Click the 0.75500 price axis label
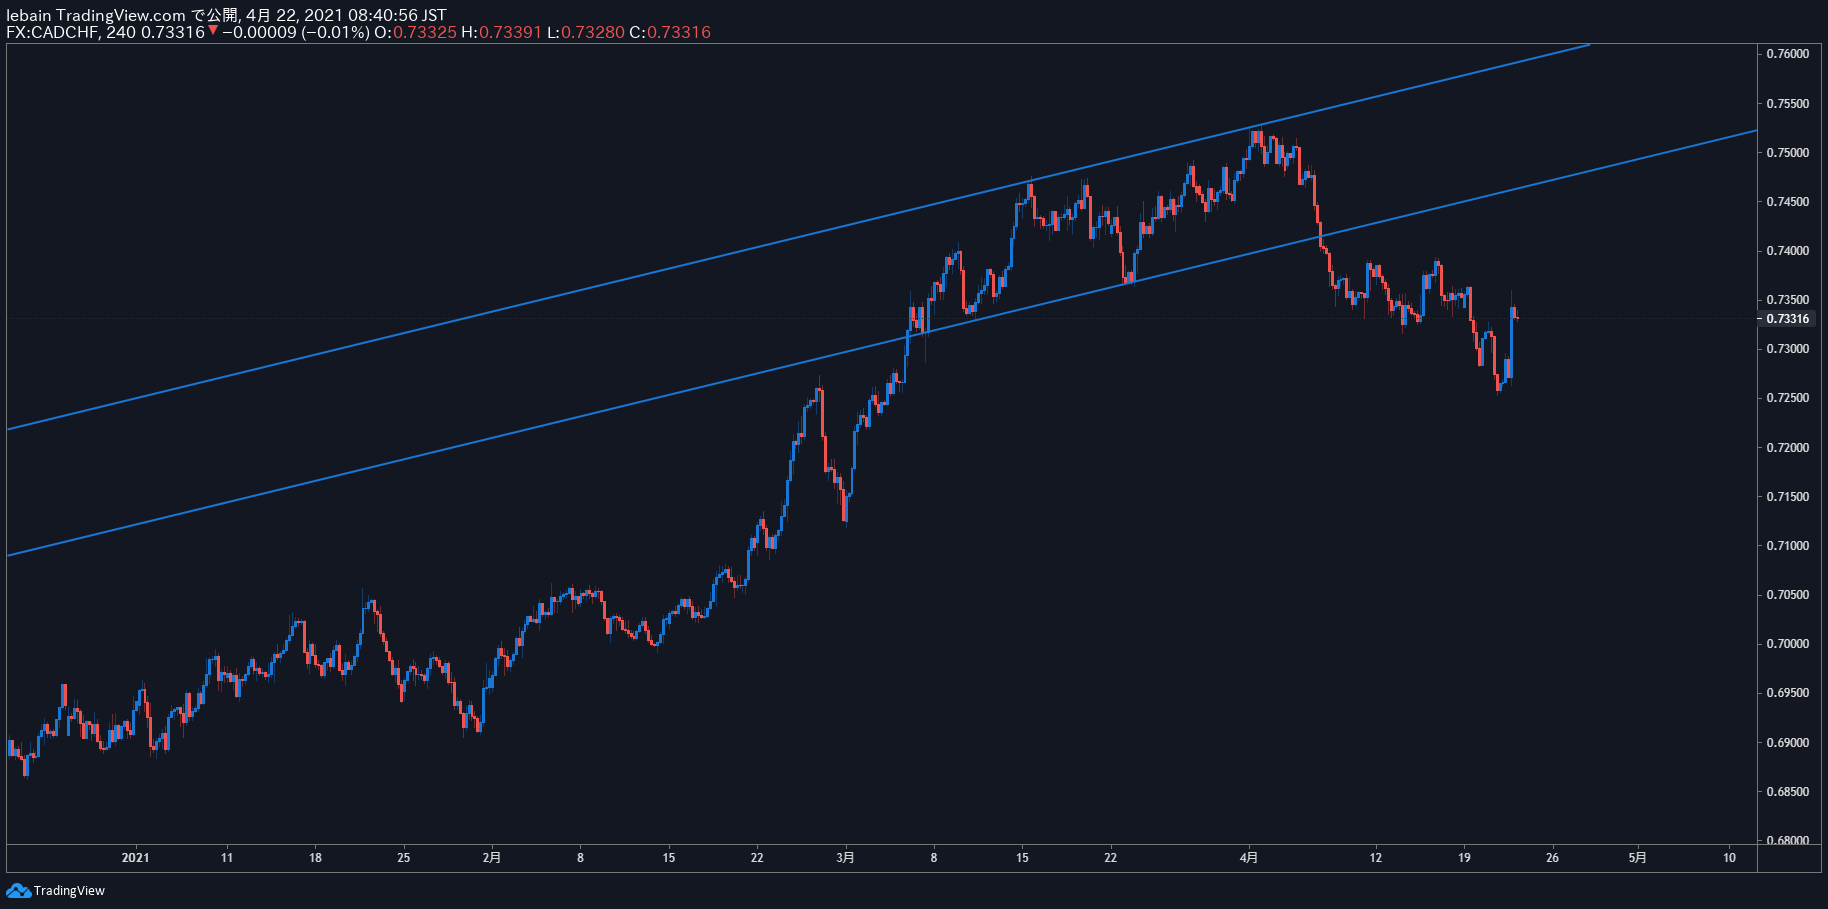 pos(1788,104)
